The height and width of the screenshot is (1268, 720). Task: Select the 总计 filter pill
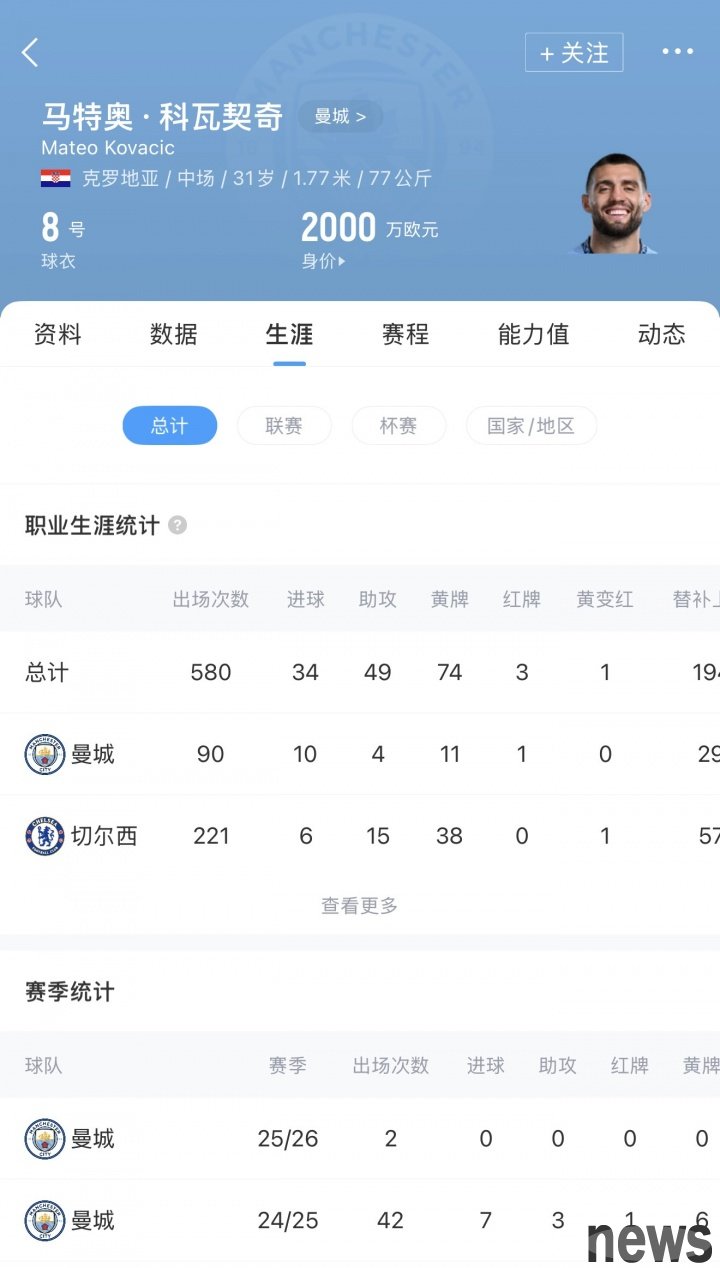(x=169, y=426)
